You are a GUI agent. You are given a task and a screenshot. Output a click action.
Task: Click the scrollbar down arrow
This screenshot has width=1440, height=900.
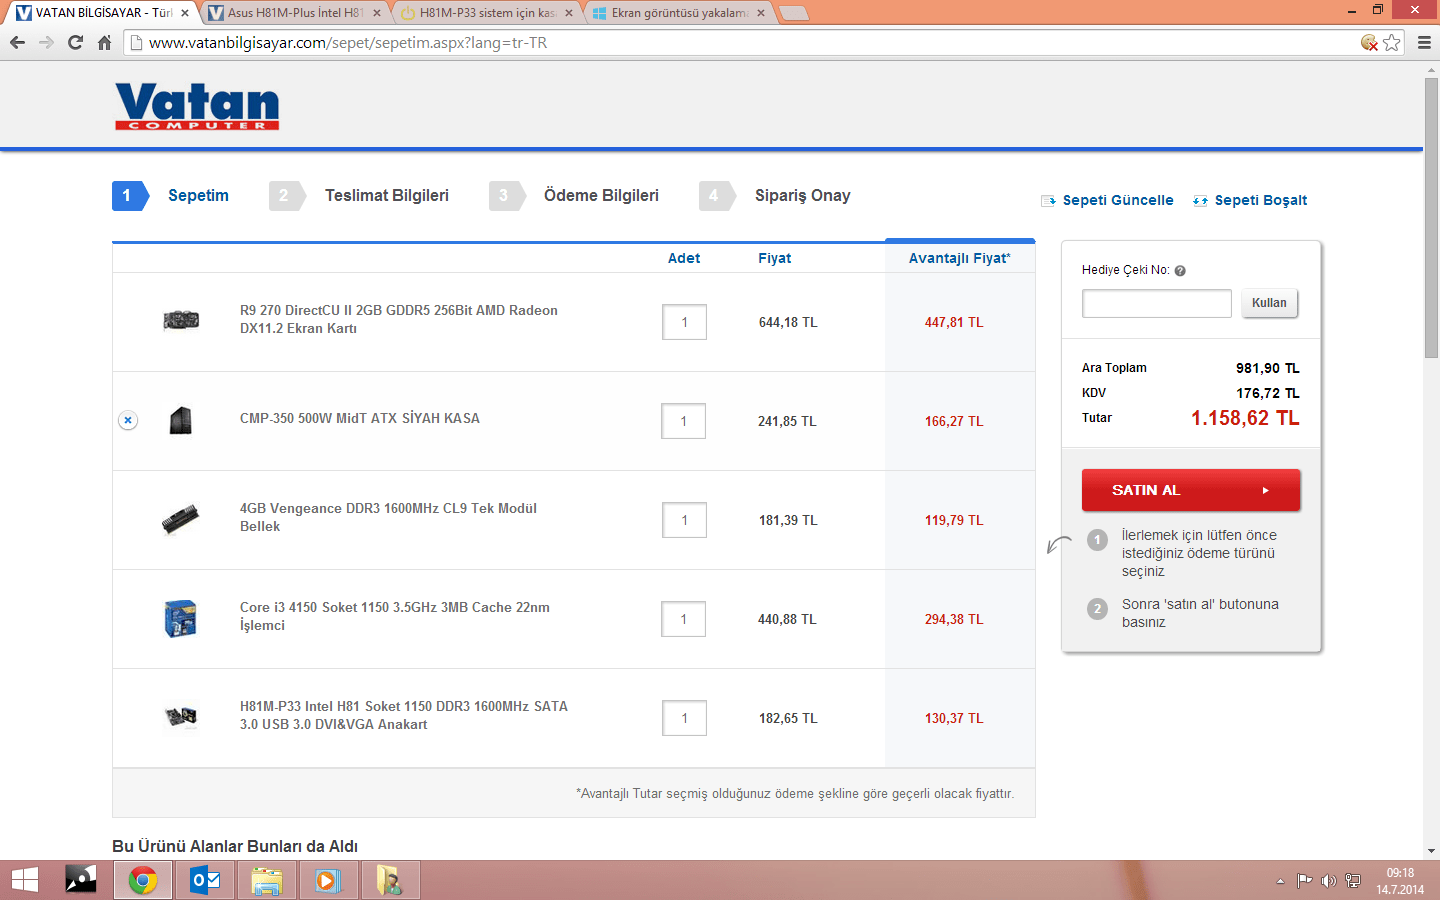pos(1431,851)
